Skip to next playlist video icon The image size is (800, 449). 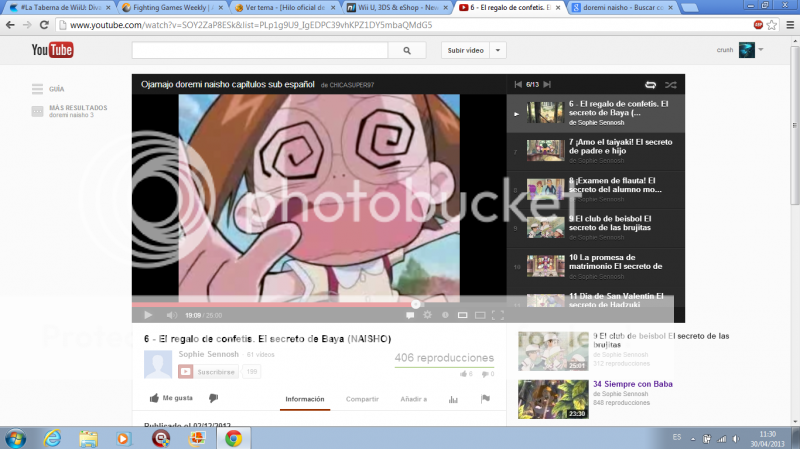click(547, 84)
